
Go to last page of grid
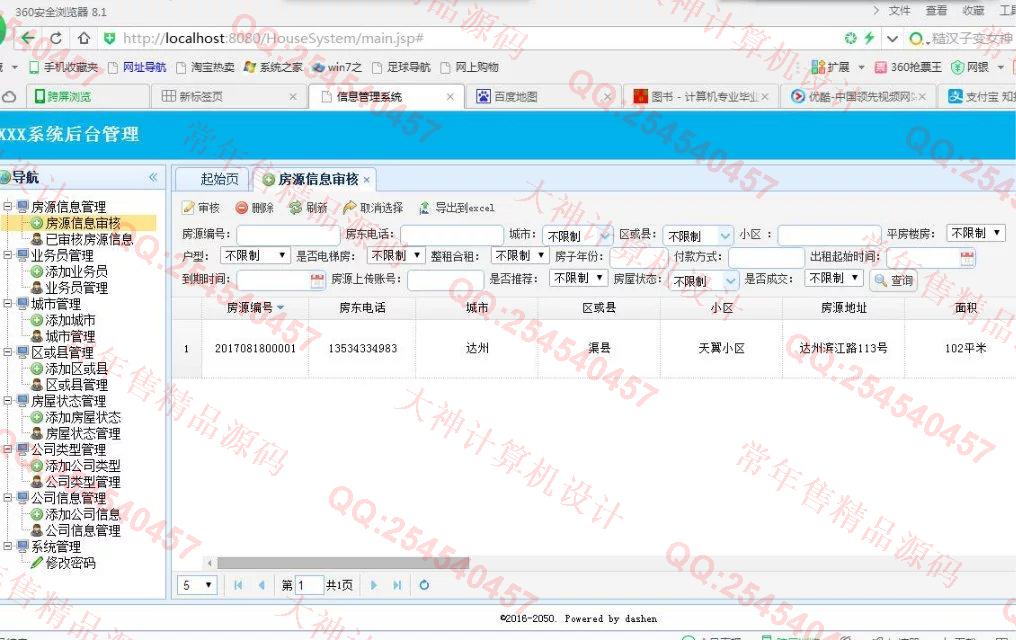(397, 586)
